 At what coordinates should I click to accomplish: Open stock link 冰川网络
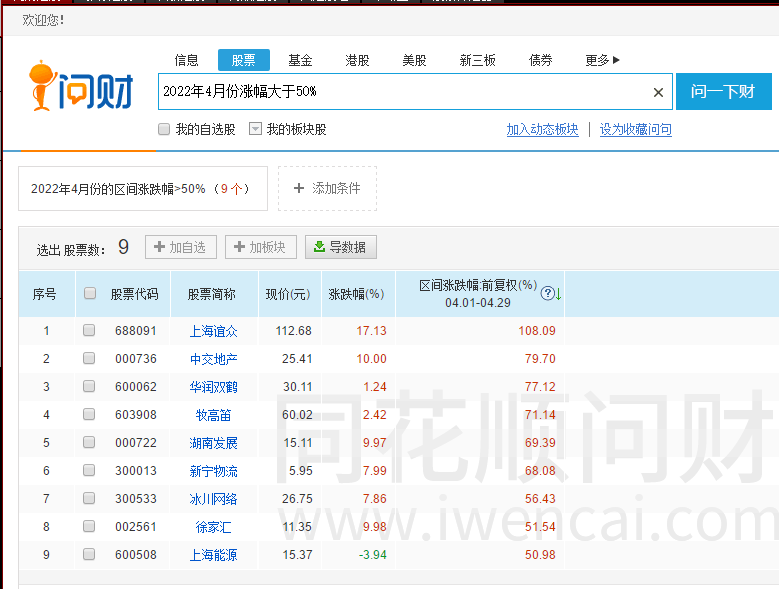(214, 499)
